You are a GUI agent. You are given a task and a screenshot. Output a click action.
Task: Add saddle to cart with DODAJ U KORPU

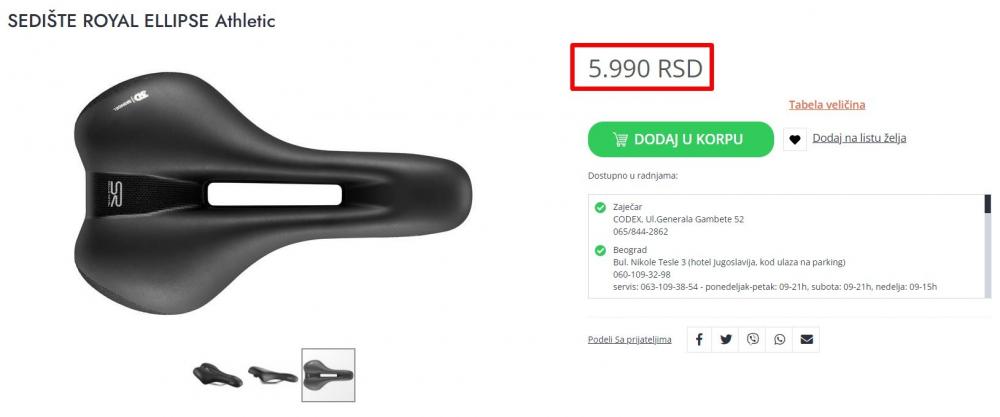click(680, 139)
